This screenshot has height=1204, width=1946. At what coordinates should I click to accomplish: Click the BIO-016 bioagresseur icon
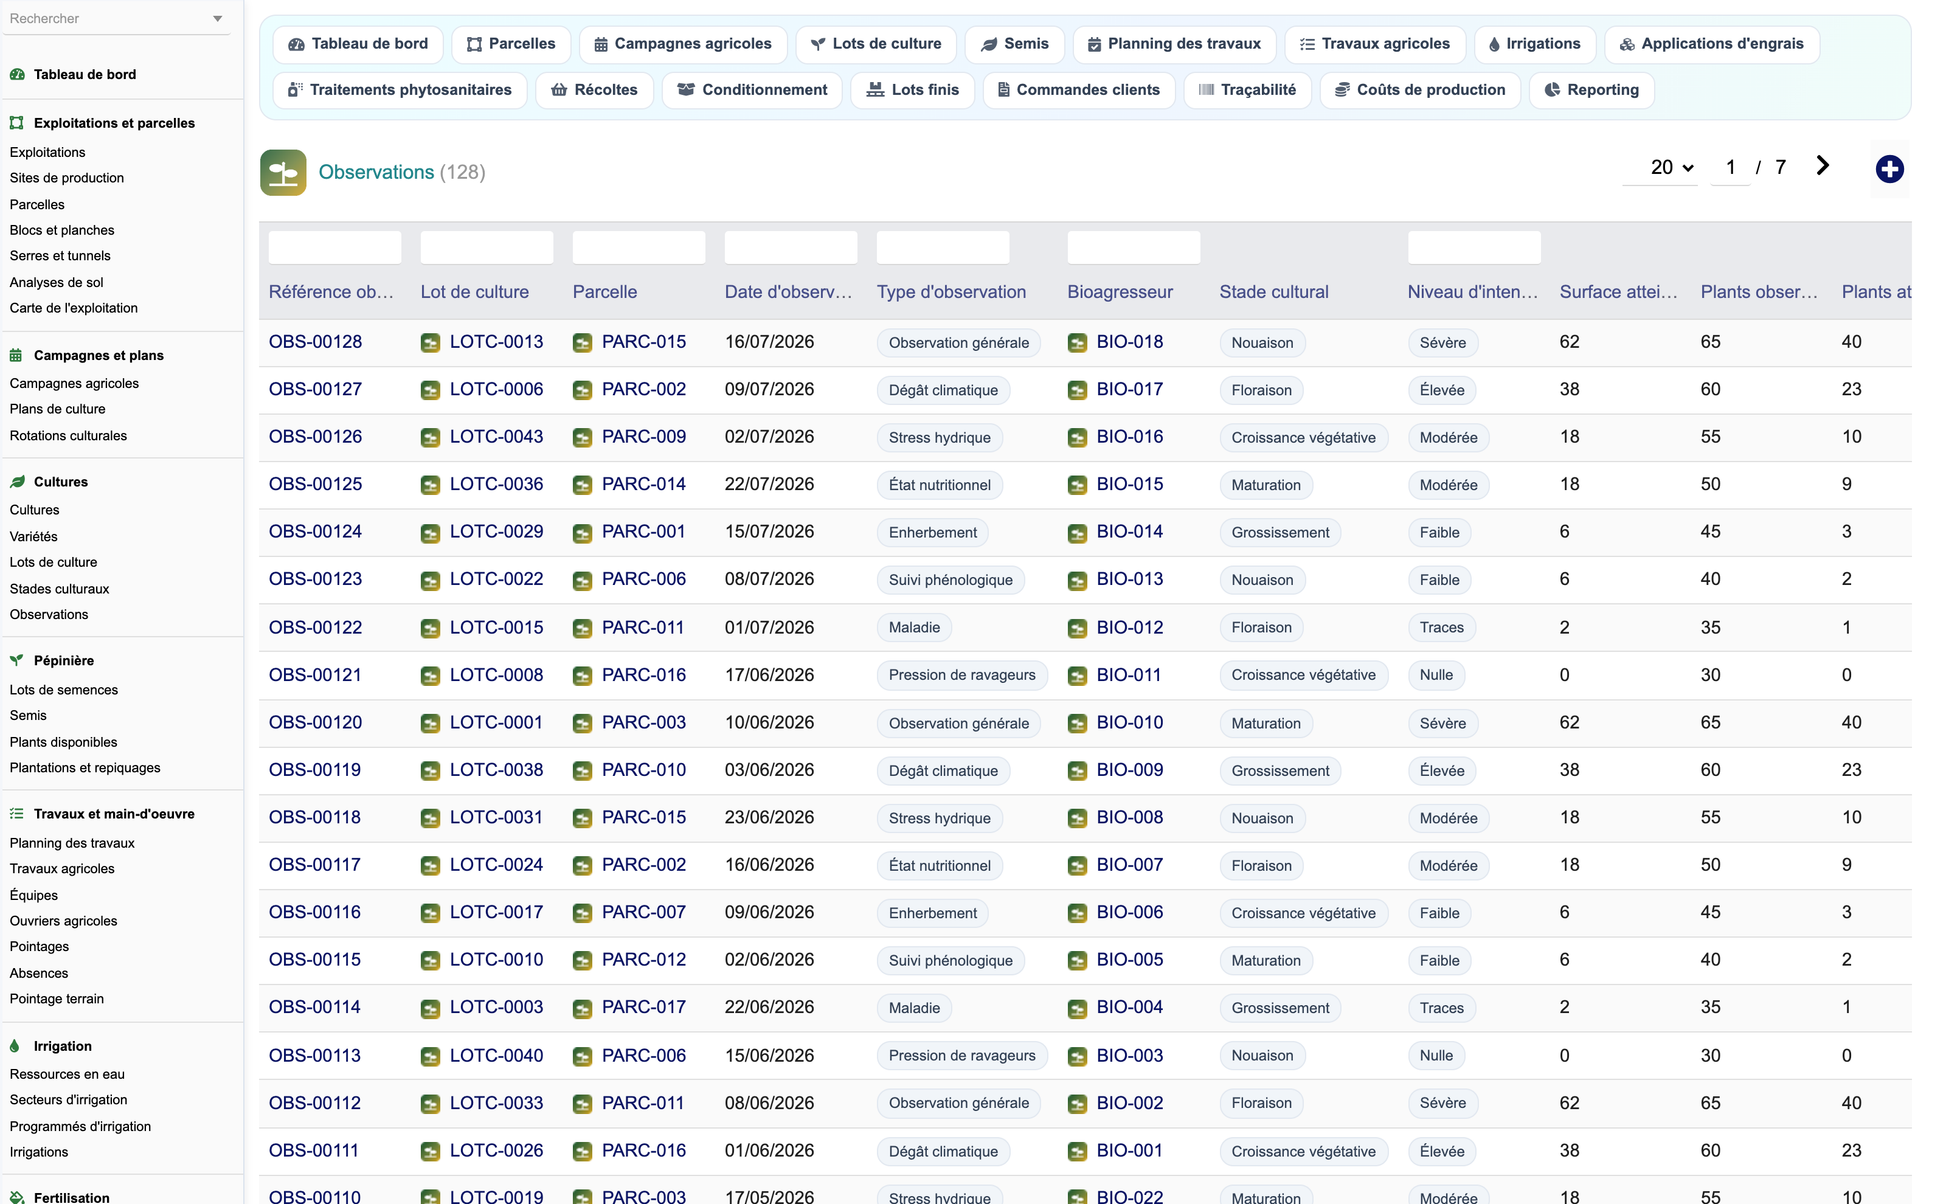1077,438
